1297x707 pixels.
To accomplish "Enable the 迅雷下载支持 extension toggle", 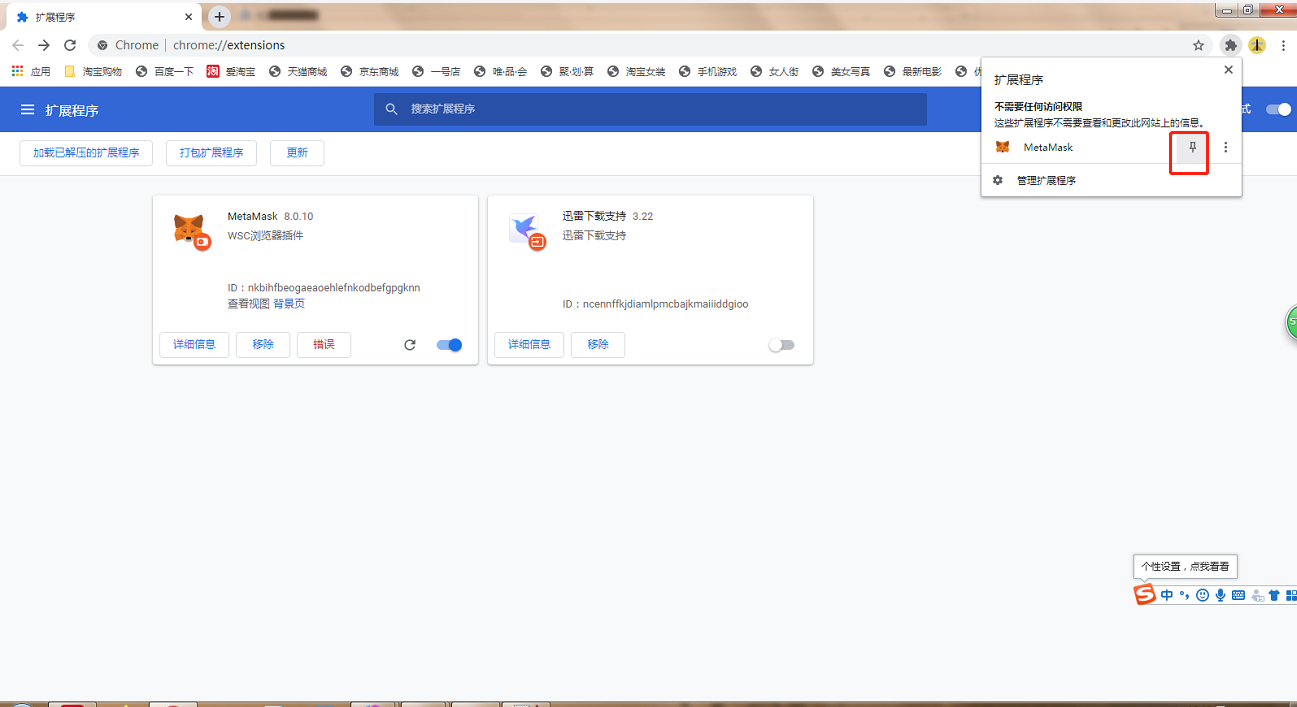I will coord(782,345).
